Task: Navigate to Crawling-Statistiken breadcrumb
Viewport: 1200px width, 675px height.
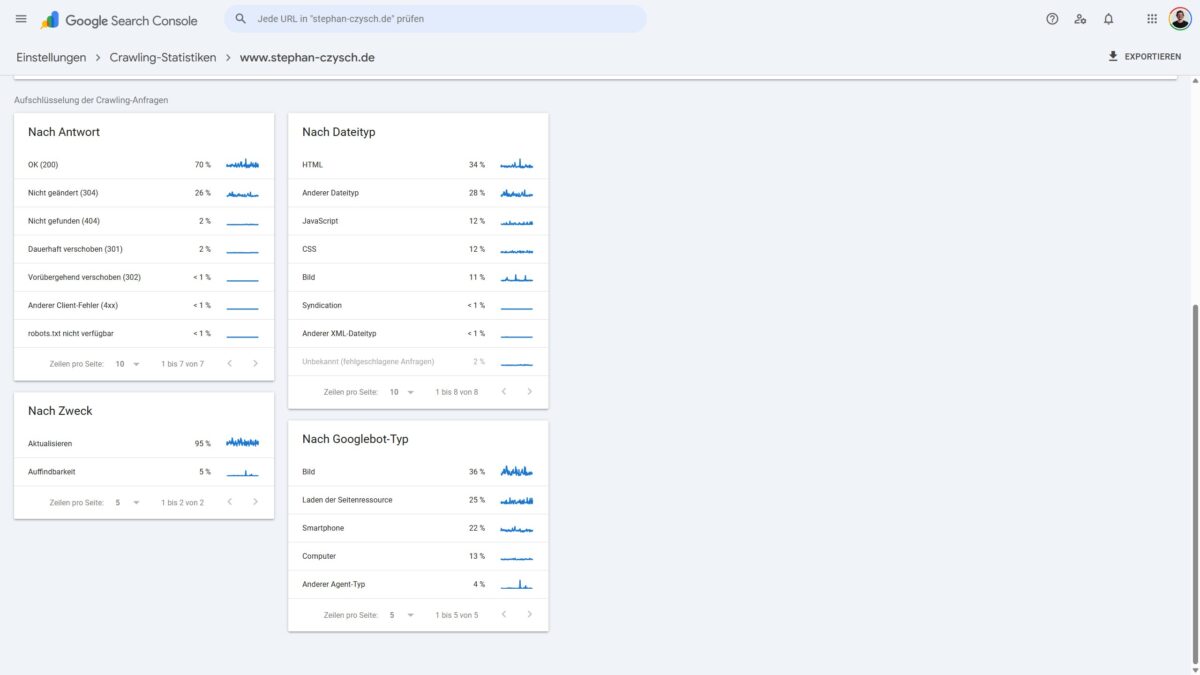Action: [x=163, y=58]
